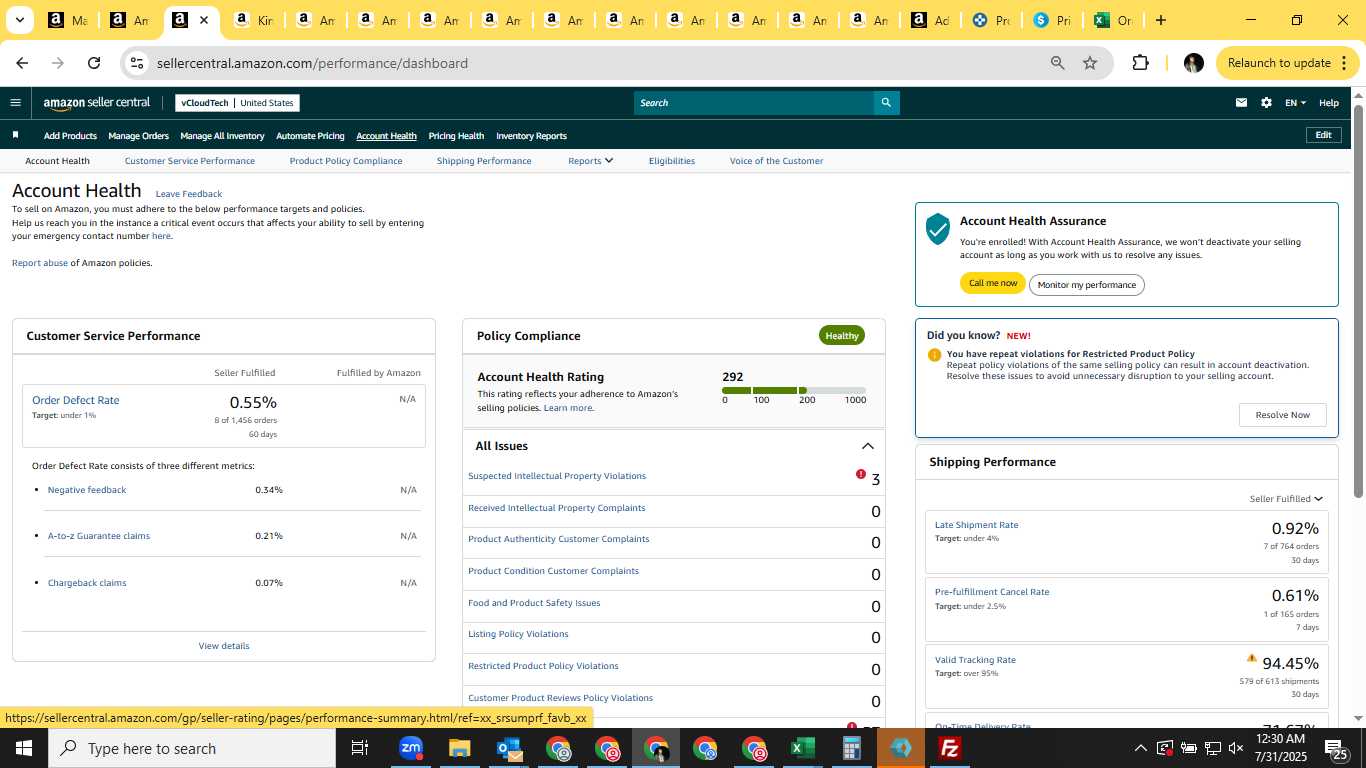The height and width of the screenshot is (768, 1366).
Task: Click the Help link in header
Action: (1328, 103)
